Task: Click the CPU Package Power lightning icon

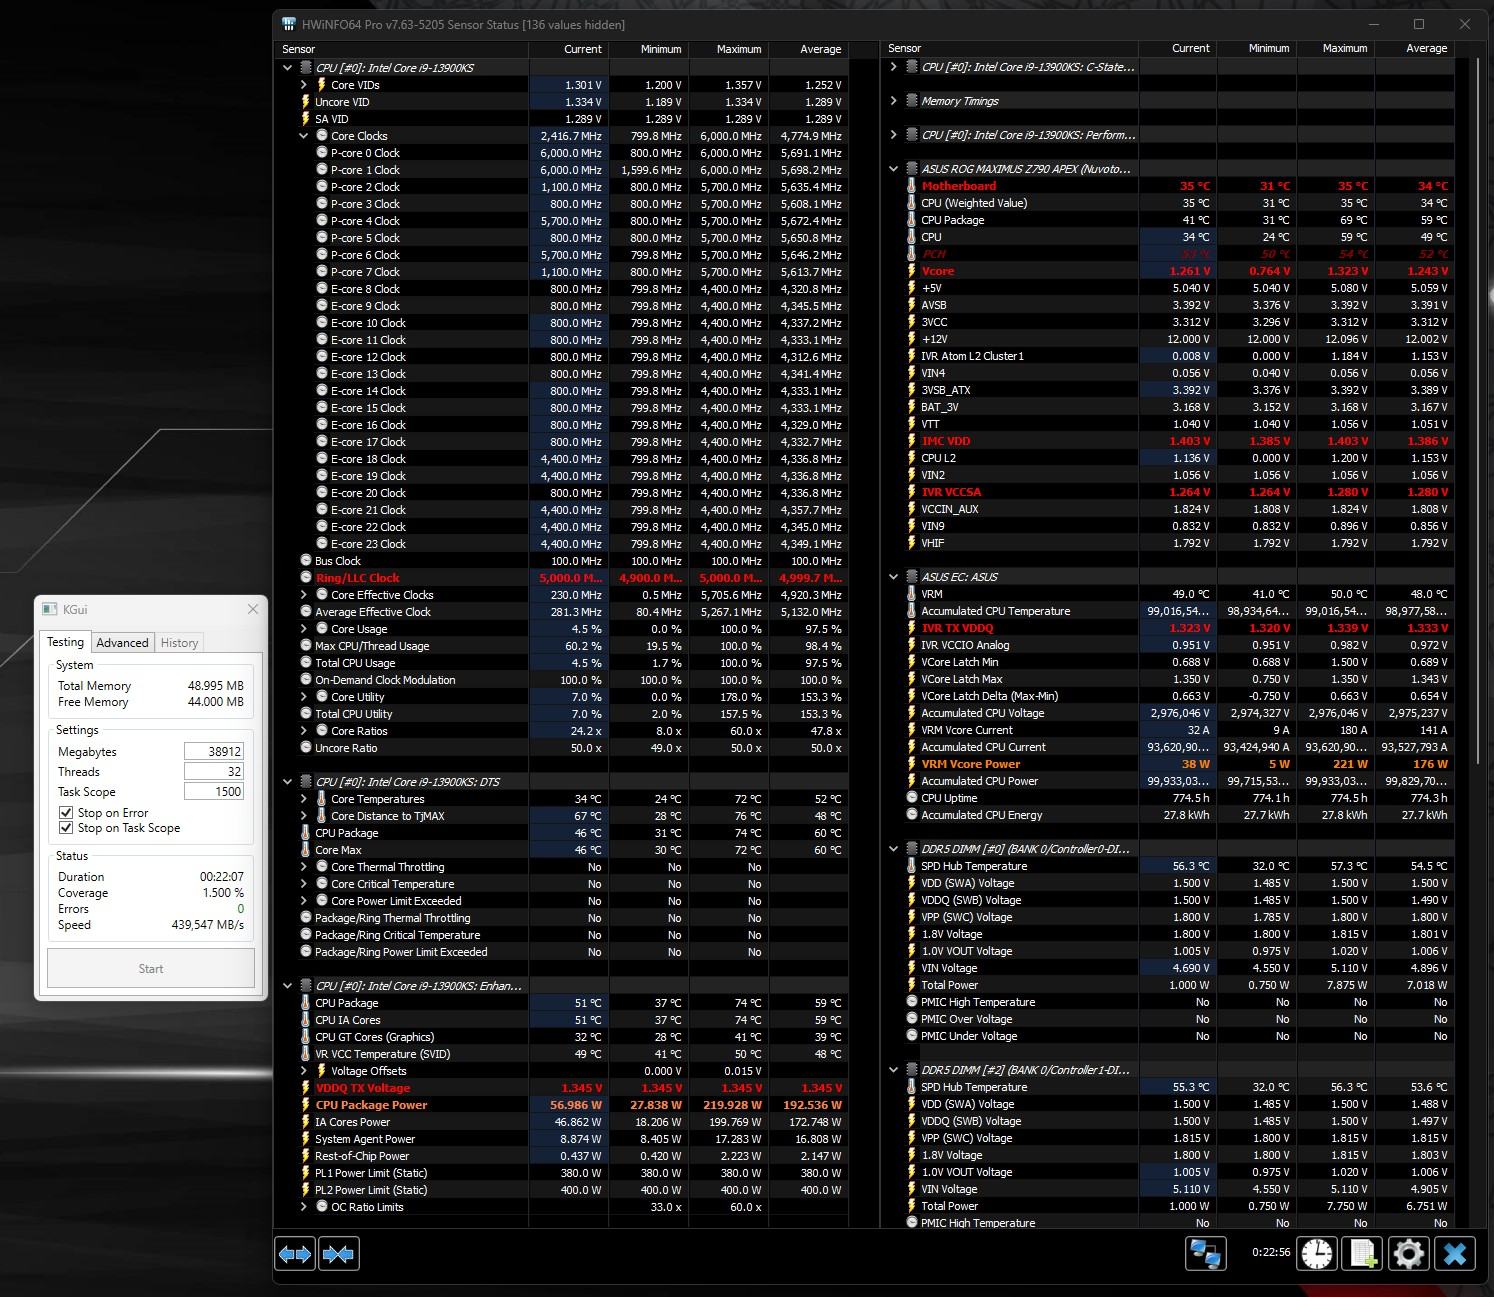Action: click(305, 1105)
